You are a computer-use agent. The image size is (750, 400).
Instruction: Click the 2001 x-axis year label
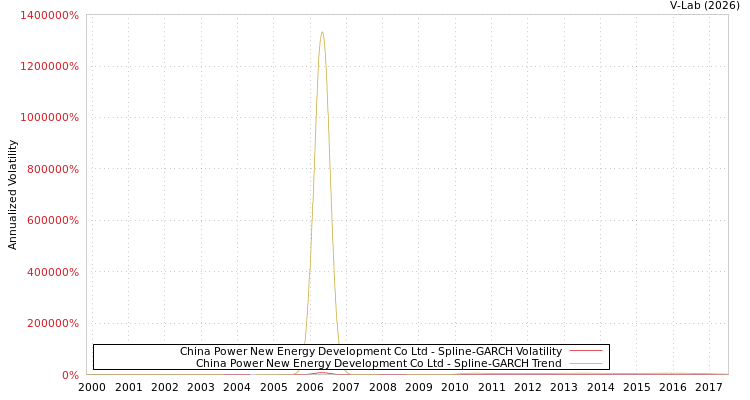[x=129, y=387]
